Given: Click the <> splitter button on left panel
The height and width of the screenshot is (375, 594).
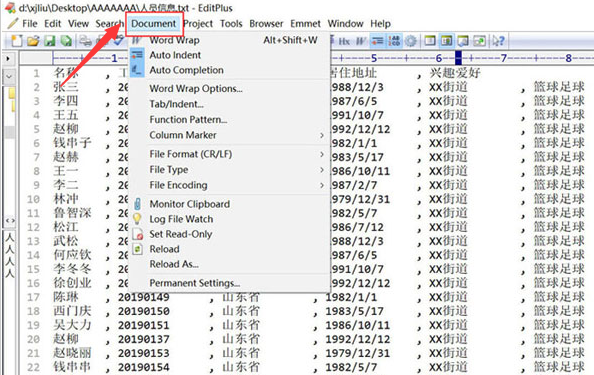Looking at the screenshot, I should [x=10, y=220].
